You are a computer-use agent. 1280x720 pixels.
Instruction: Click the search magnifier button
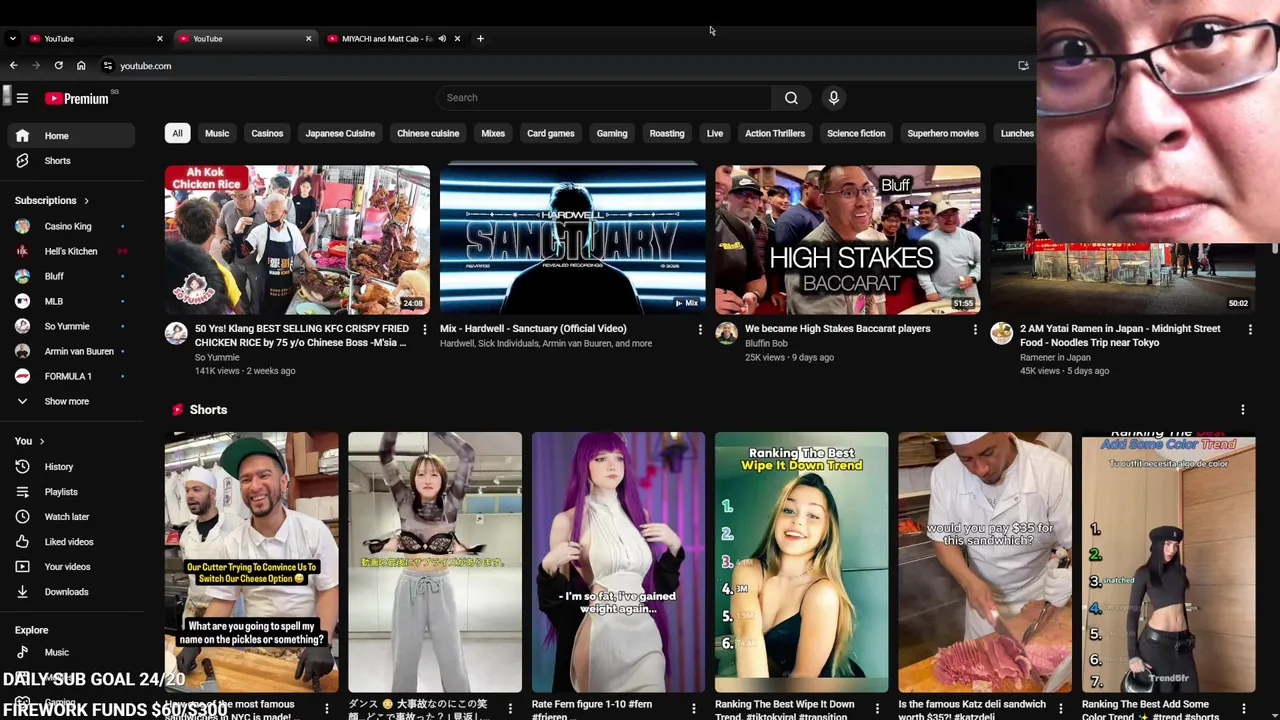pos(791,98)
